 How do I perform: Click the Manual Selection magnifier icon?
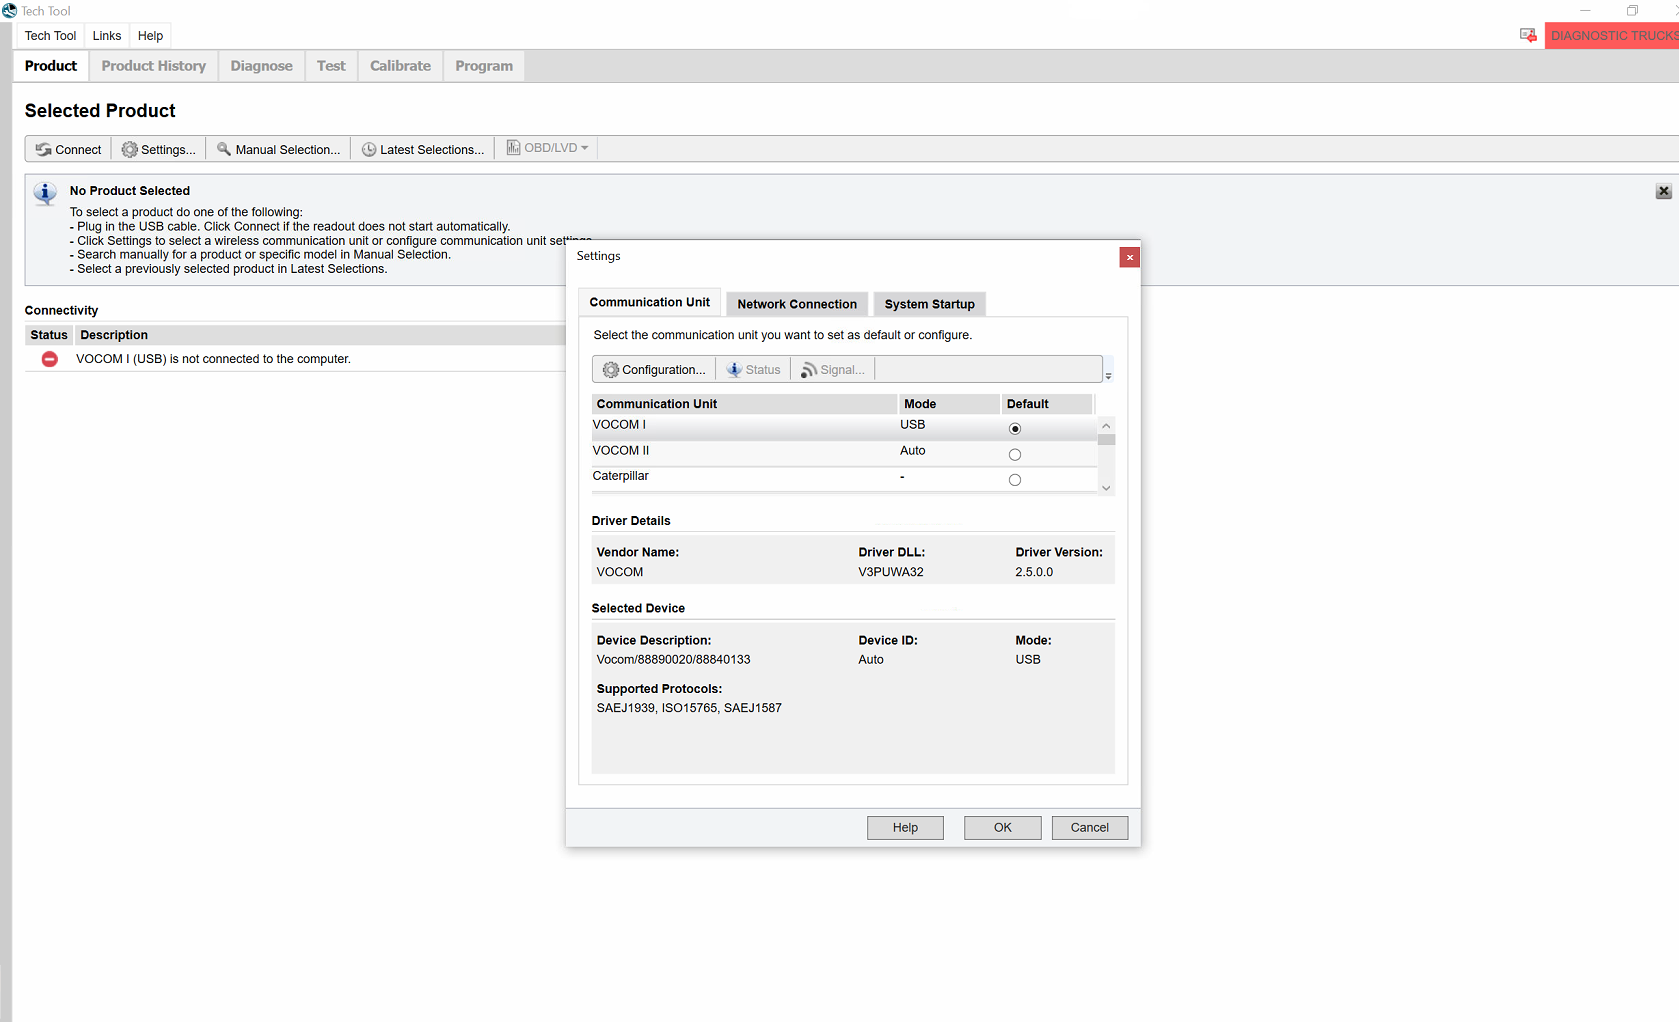(x=225, y=148)
